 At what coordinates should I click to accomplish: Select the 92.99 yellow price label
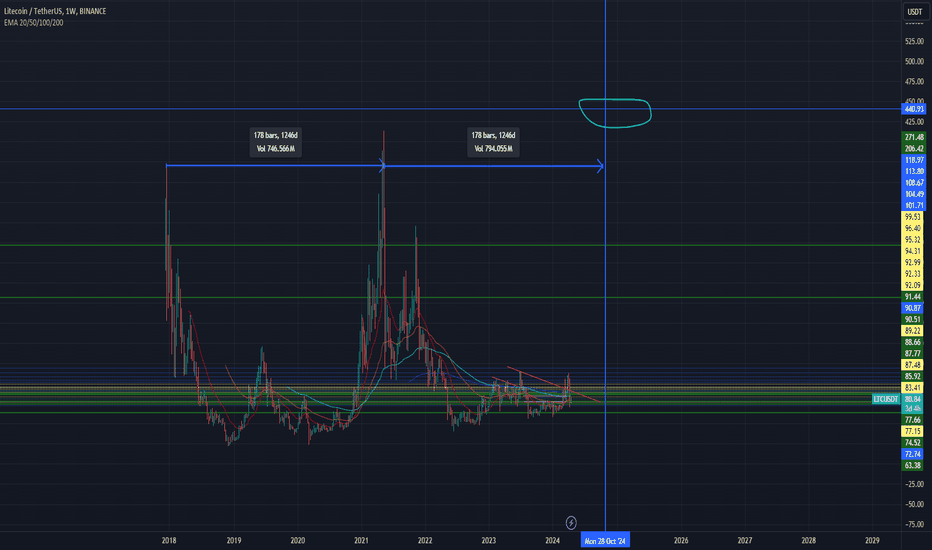912,262
